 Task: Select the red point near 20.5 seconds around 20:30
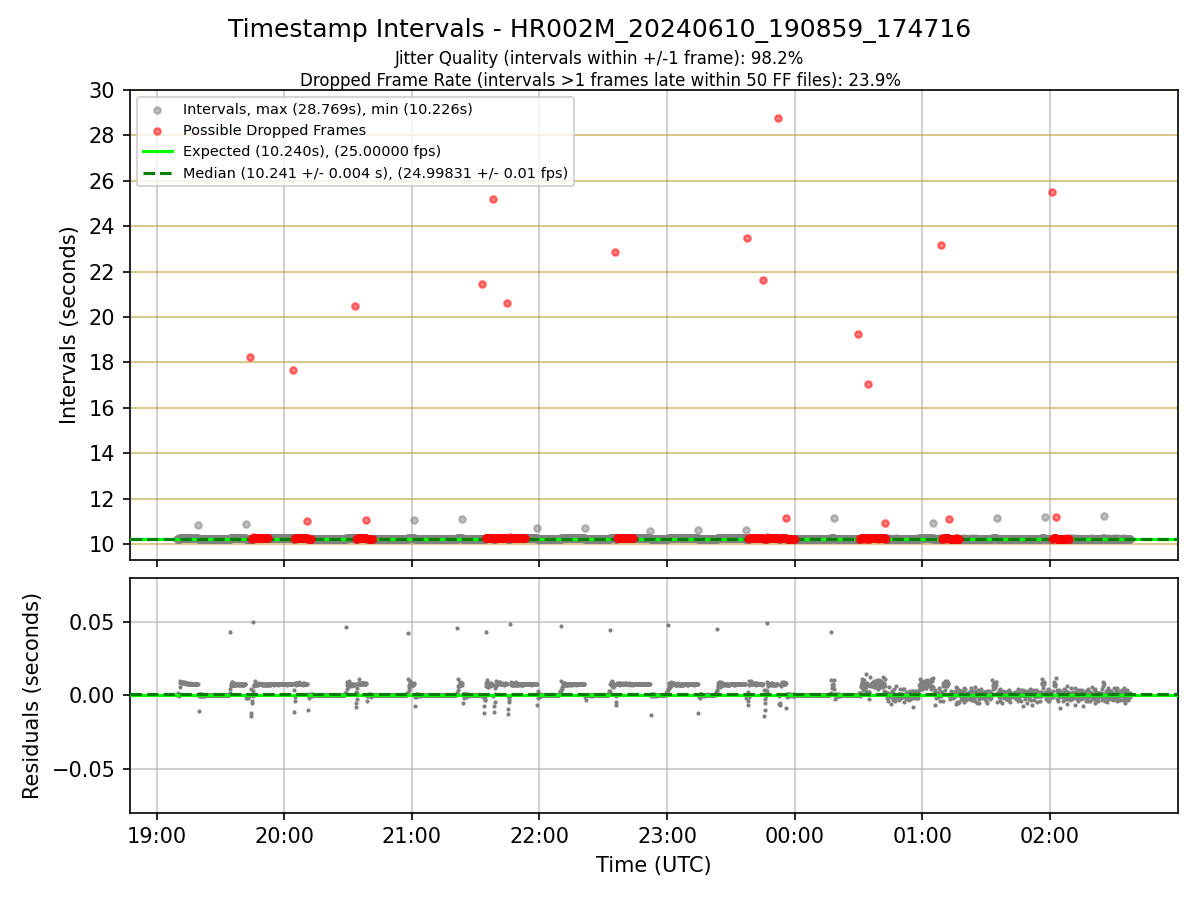coord(355,306)
